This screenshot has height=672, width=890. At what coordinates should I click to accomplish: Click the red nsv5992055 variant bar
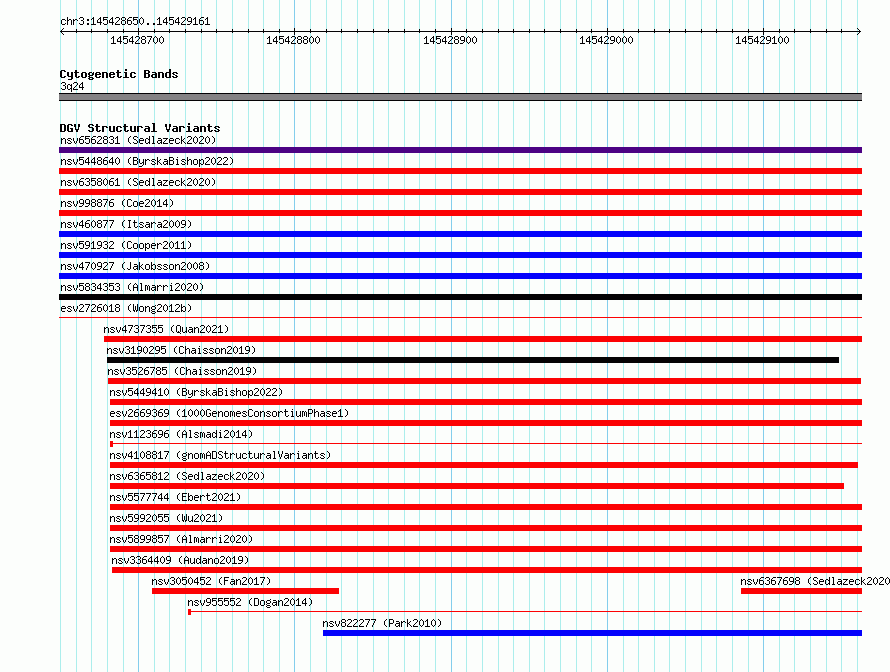[486, 528]
